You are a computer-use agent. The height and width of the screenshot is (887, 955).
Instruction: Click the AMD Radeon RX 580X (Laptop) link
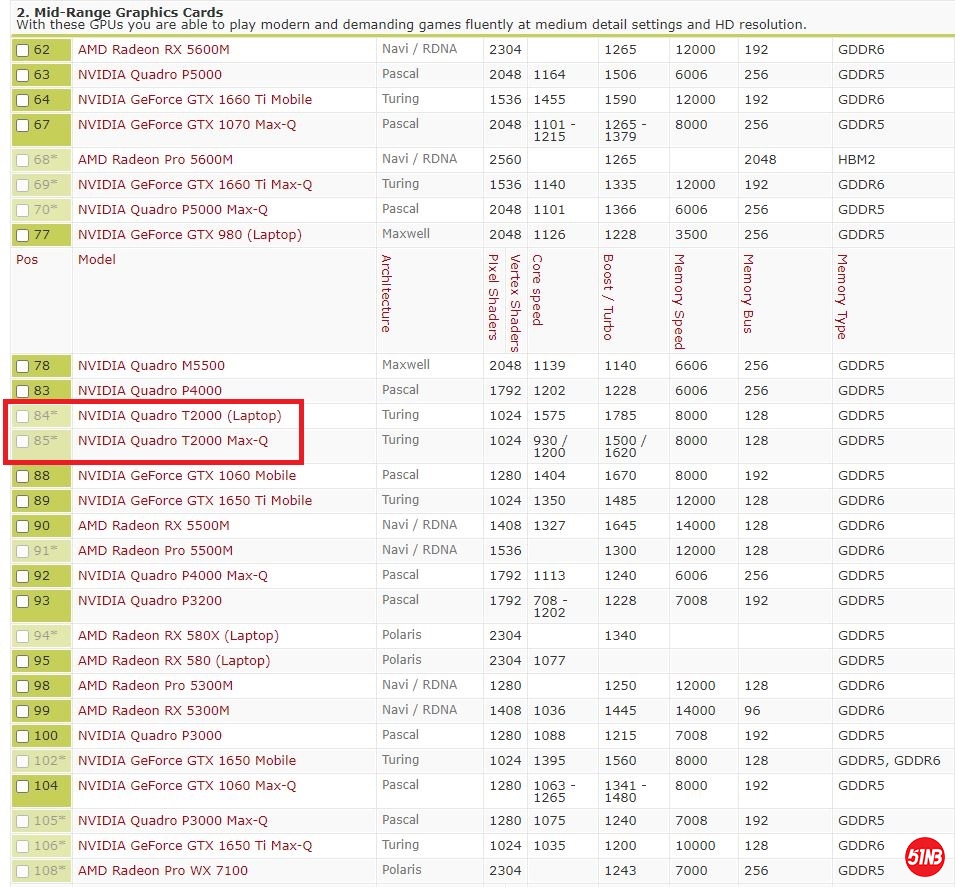click(178, 636)
